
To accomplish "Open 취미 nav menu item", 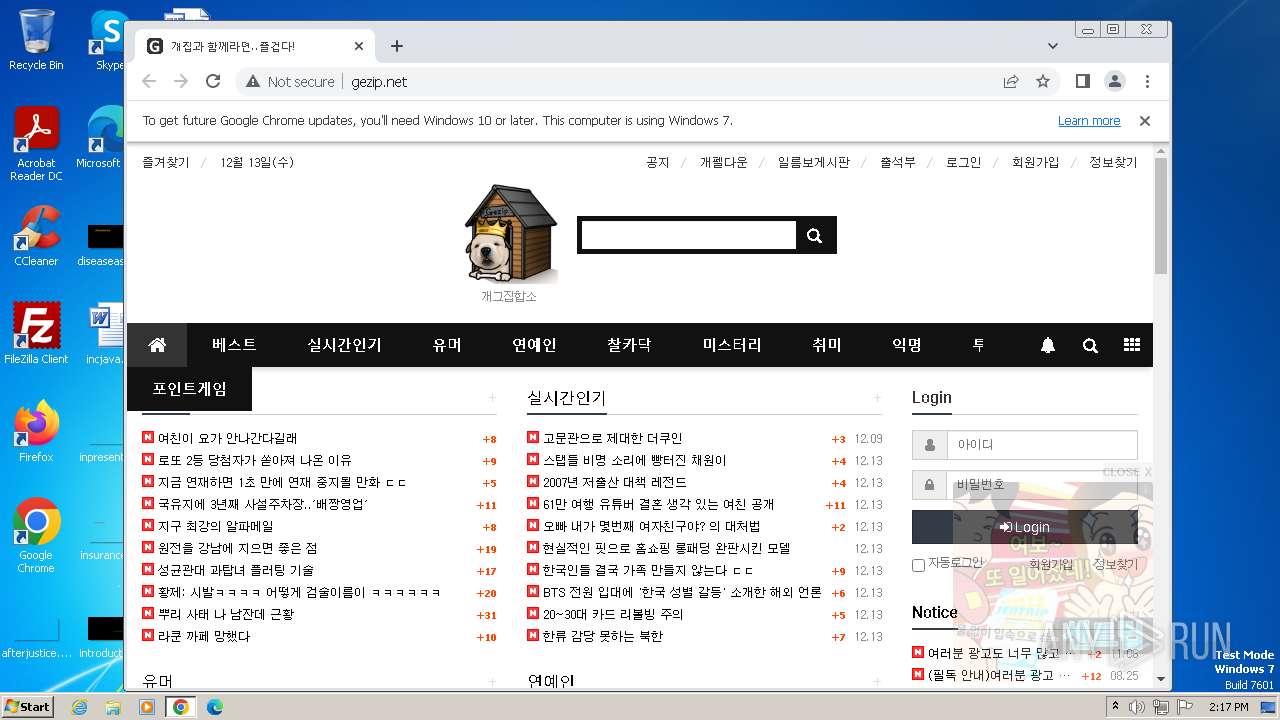I will pyautogui.click(x=827, y=345).
